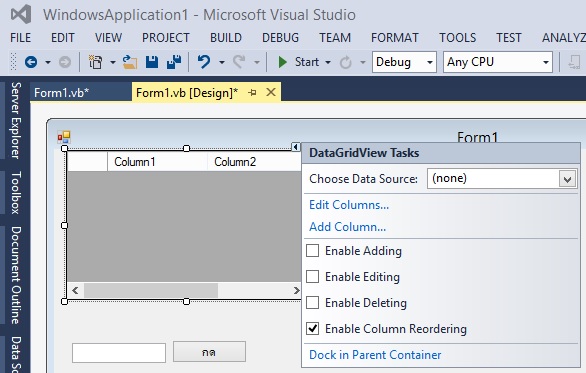Viewport: 586px width, 373px height.
Task: Click the grayed device icon after Any CPU
Action: (x=574, y=62)
